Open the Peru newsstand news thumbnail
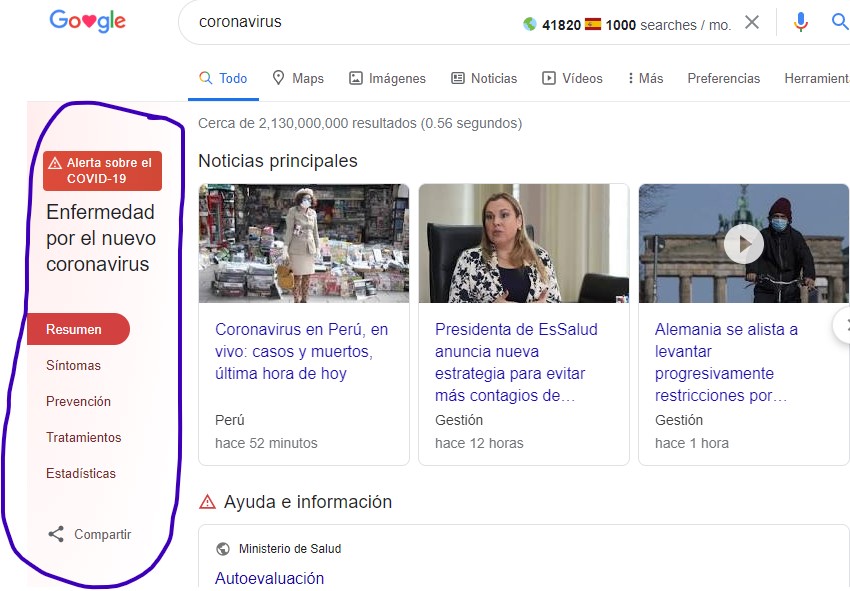Image resolution: width=850 pixels, height=591 pixels. pyautogui.click(x=304, y=243)
